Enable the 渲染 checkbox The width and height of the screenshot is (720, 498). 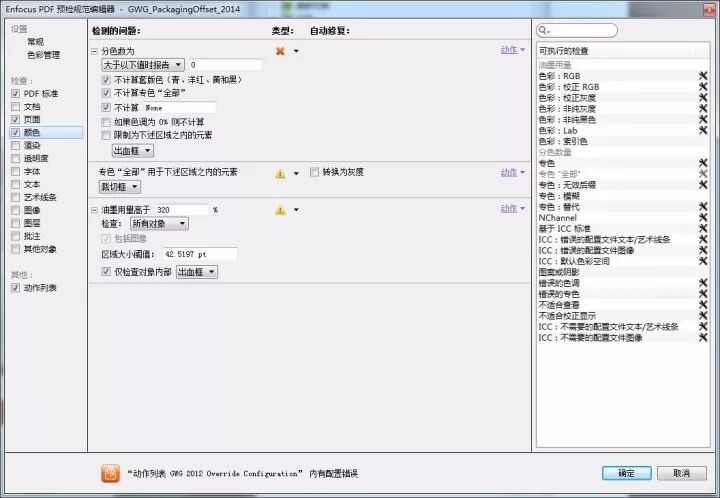pyautogui.click(x=16, y=145)
